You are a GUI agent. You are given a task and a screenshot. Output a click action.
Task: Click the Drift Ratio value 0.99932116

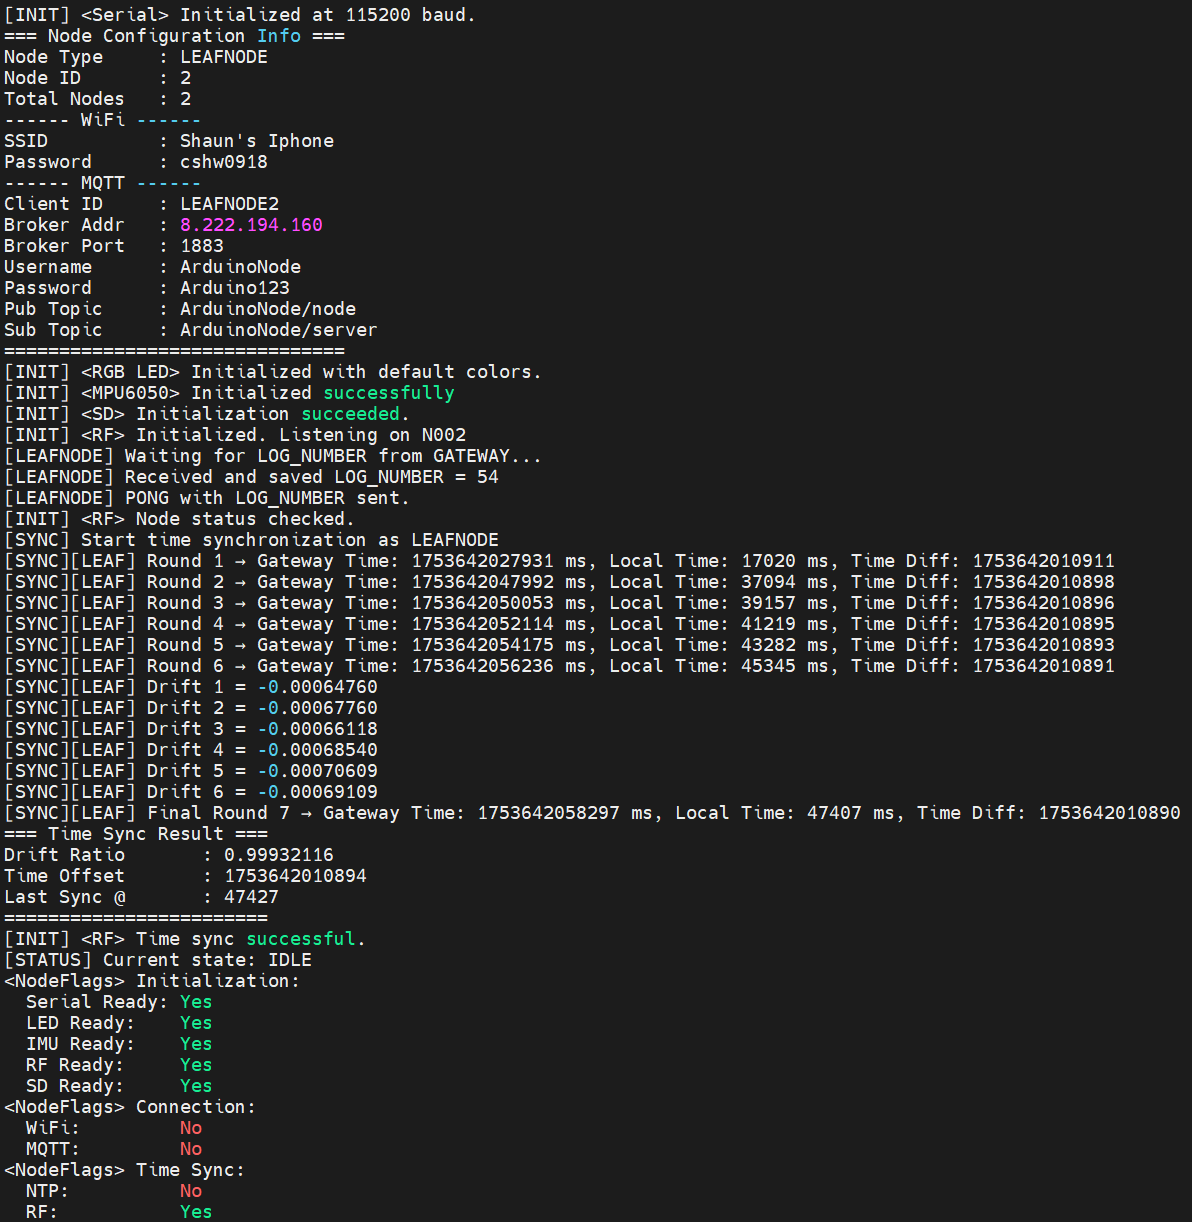tap(278, 855)
